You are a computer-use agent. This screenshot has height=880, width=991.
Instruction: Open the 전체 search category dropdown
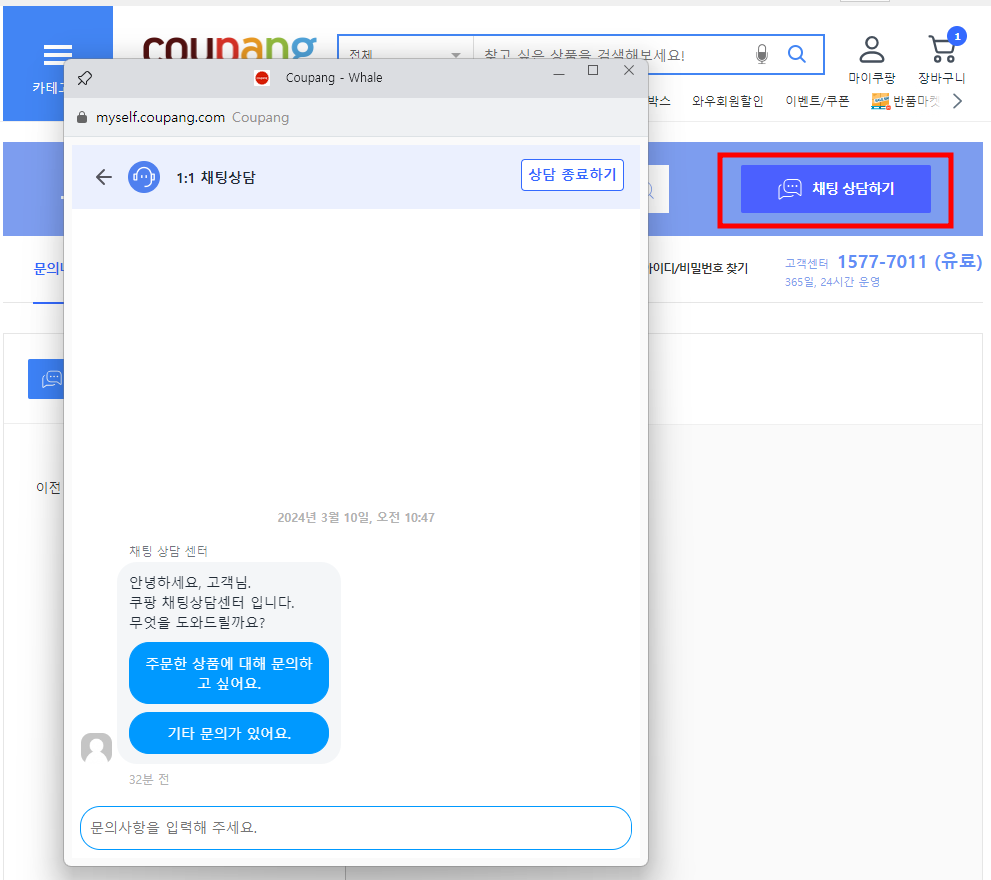coord(405,54)
